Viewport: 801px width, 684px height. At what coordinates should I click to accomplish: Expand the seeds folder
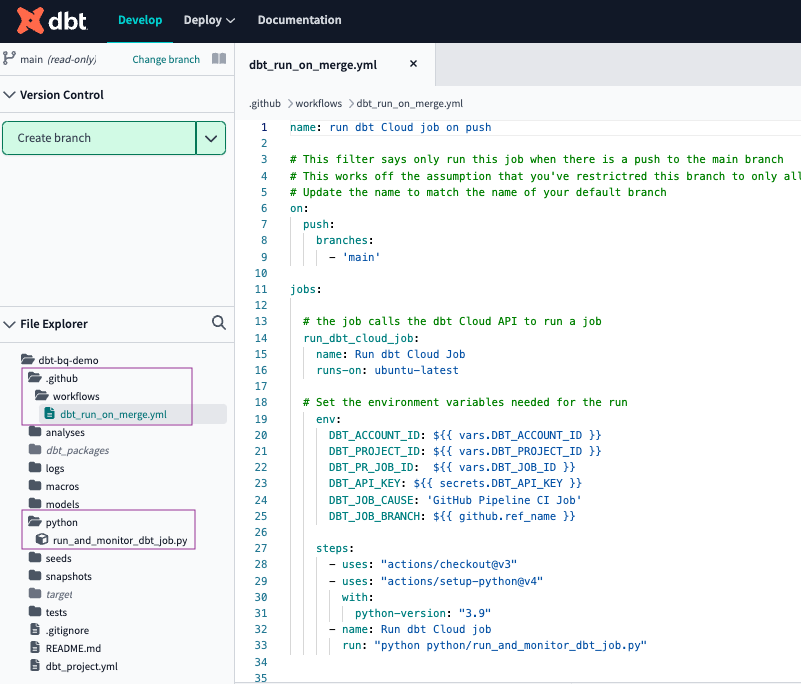point(50,558)
